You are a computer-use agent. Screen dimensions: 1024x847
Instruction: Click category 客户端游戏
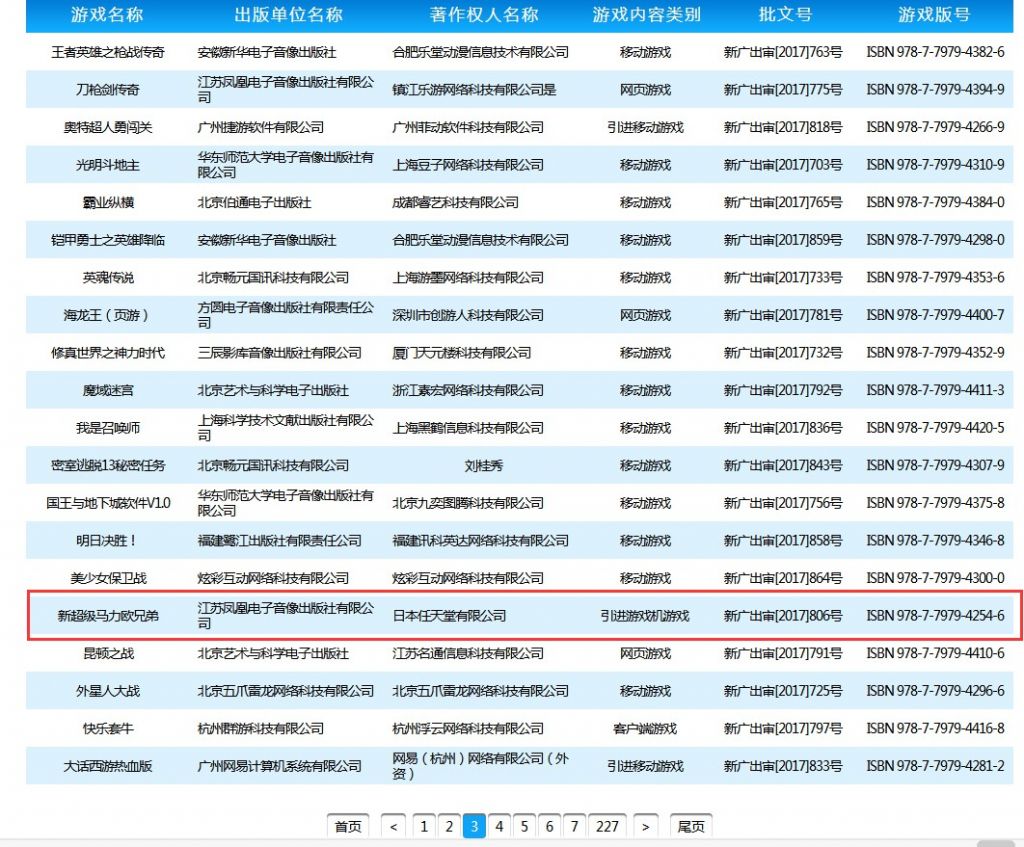[645, 728]
